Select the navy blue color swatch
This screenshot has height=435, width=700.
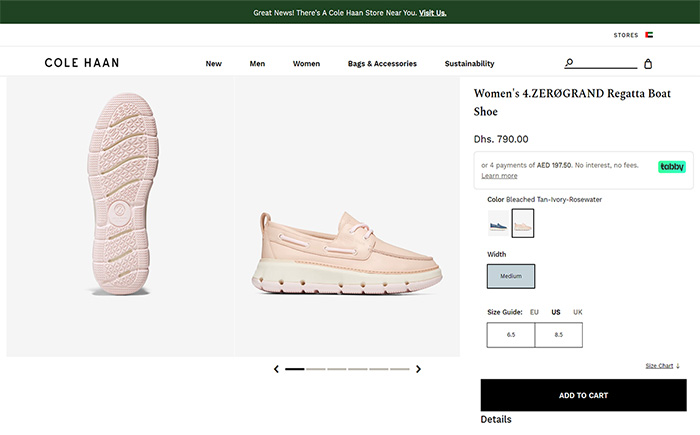point(498,223)
